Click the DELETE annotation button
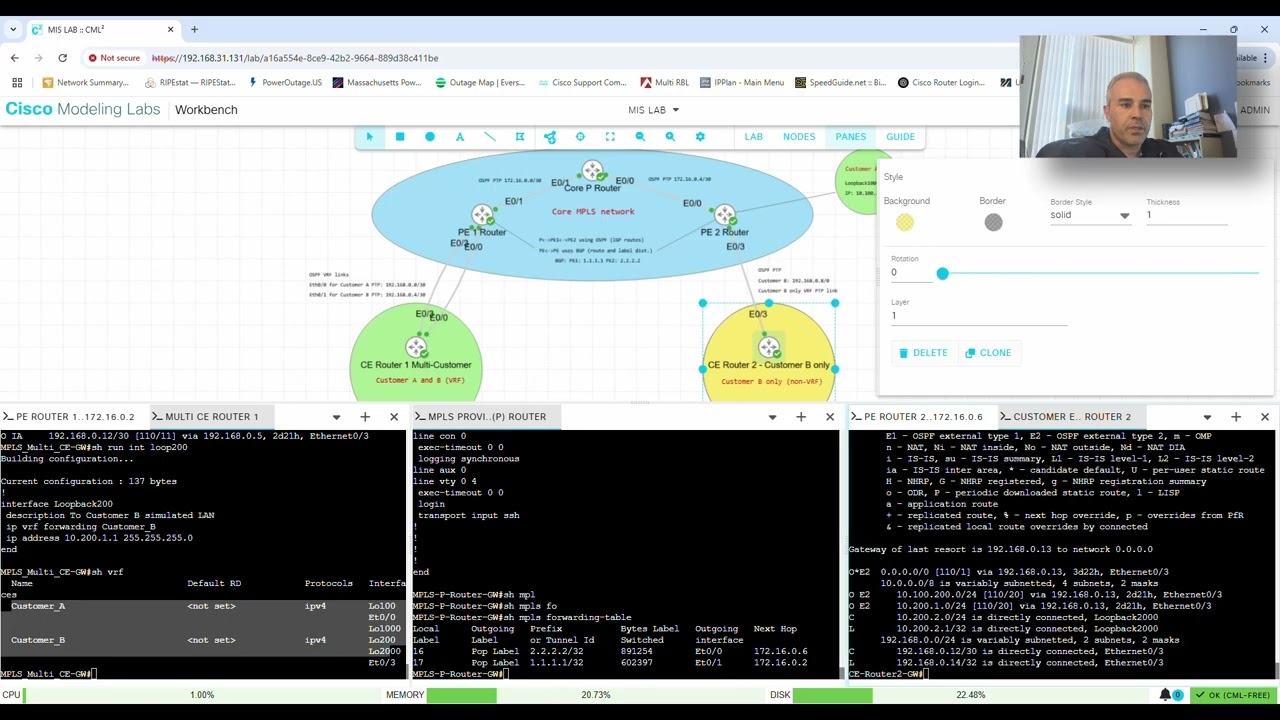This screenshot has height=720, width=1280. (923, 353)
